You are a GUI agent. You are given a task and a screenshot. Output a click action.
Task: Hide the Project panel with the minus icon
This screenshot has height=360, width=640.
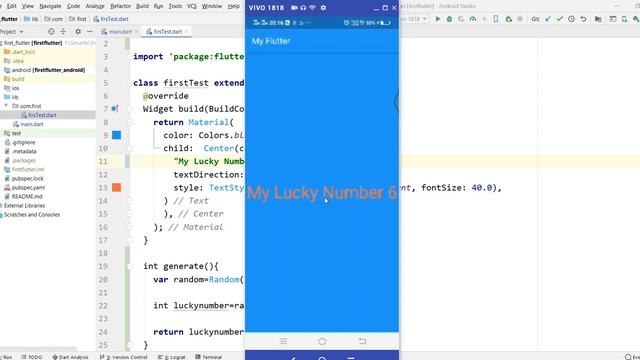tap(90, 31)
